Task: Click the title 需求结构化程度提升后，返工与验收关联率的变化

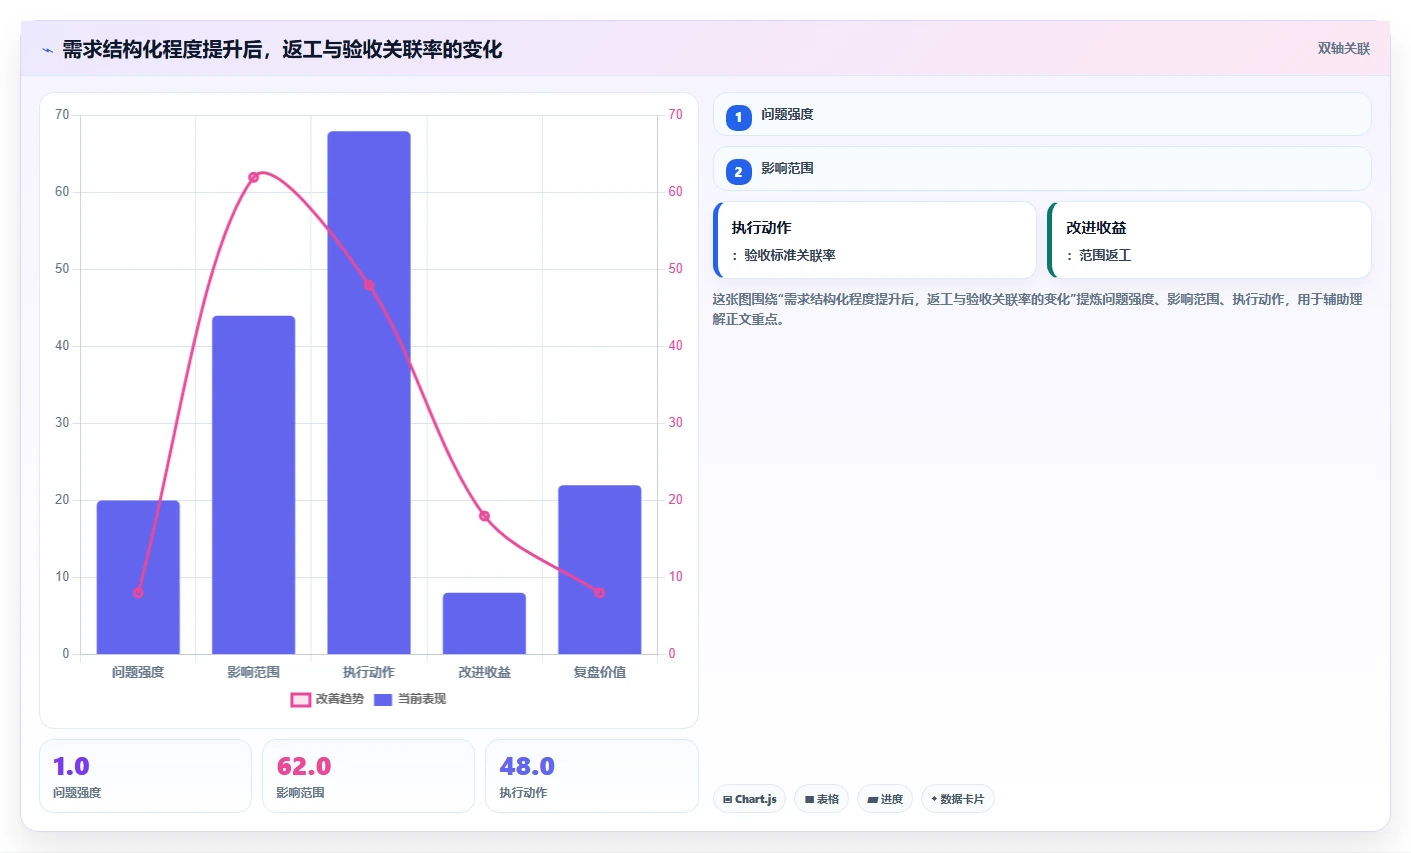Action: click(x=282, y=49)
